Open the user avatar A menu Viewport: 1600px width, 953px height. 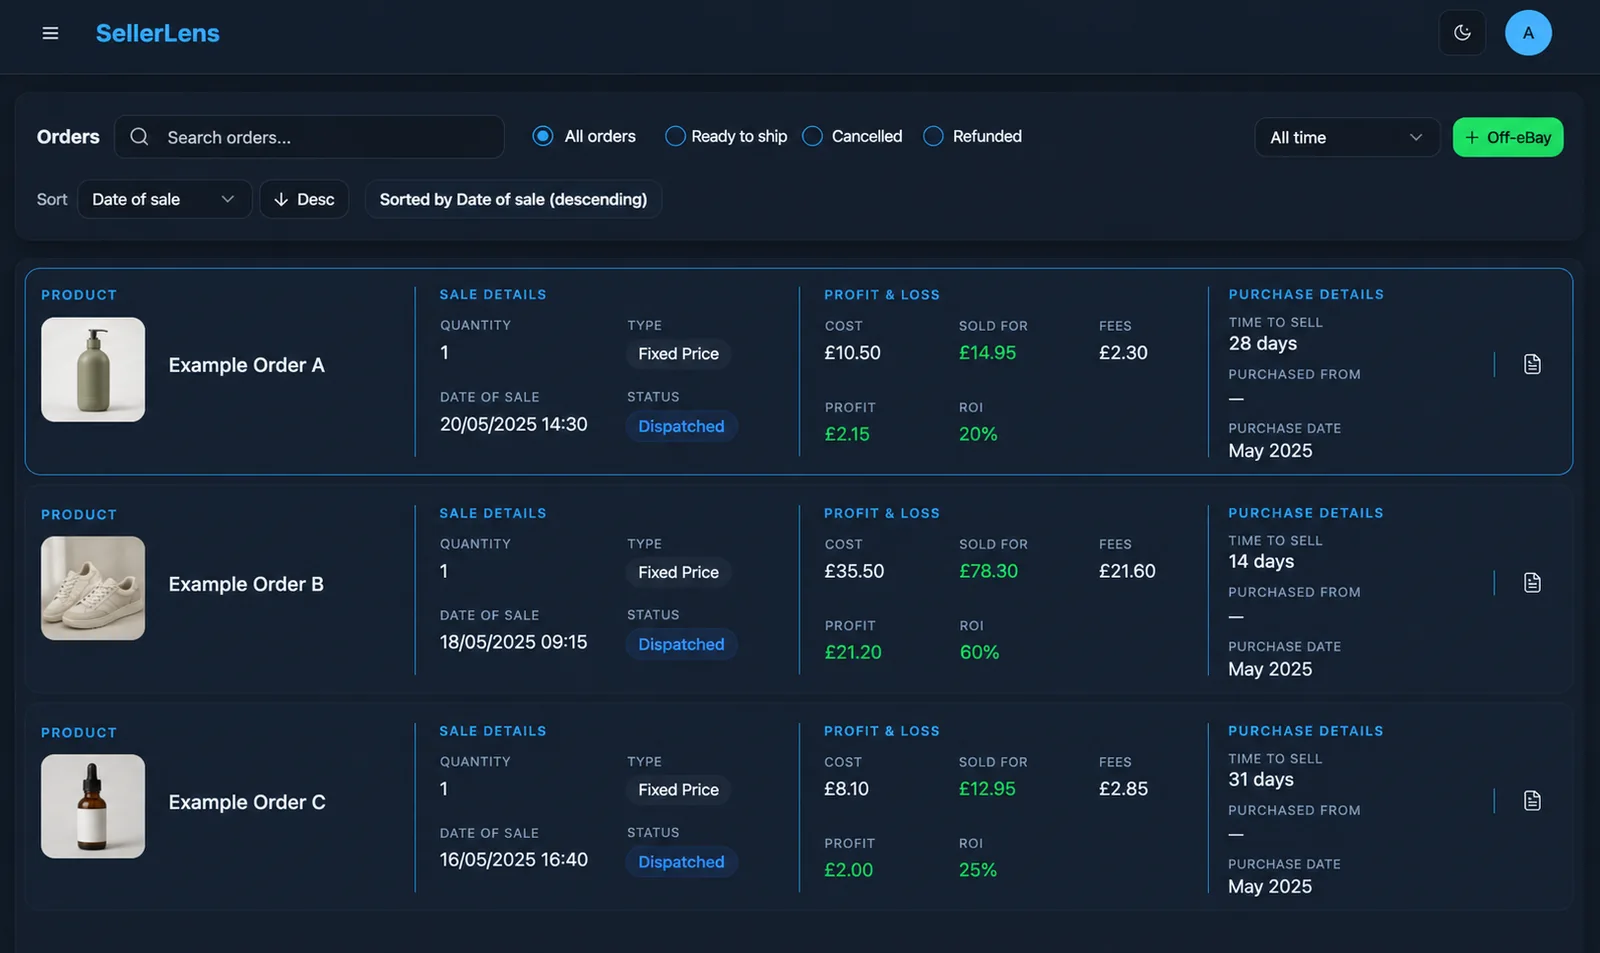[x=1528, y=33]
